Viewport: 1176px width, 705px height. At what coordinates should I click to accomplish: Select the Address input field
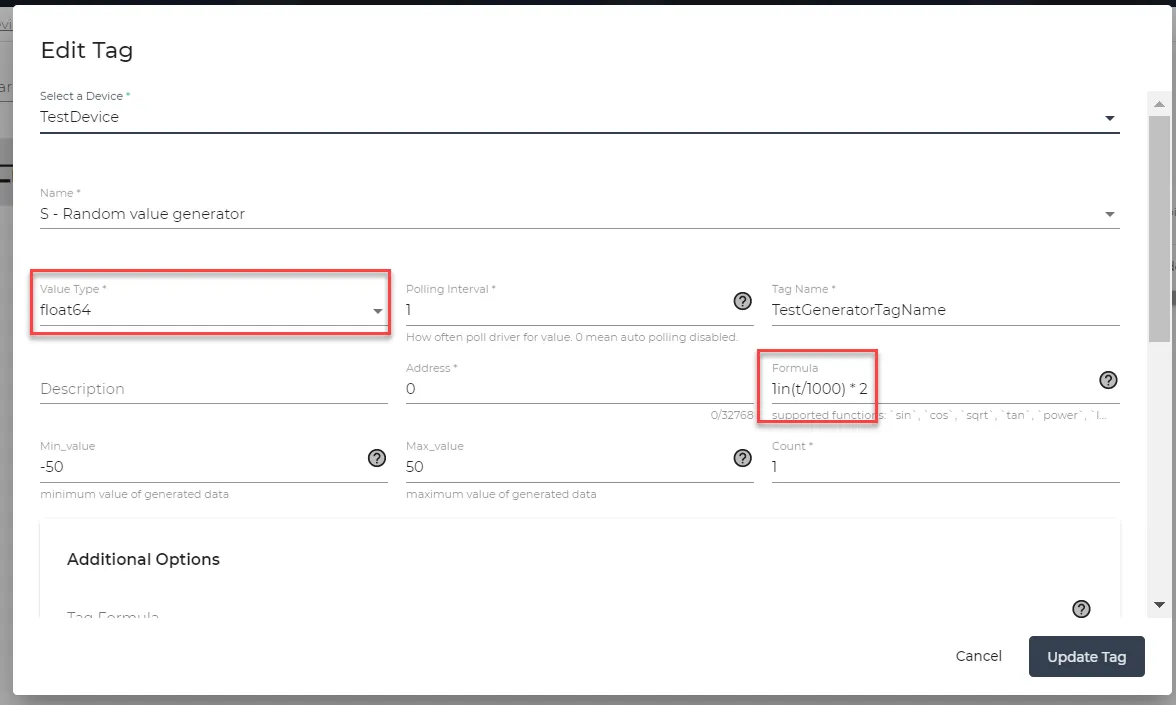580,388
